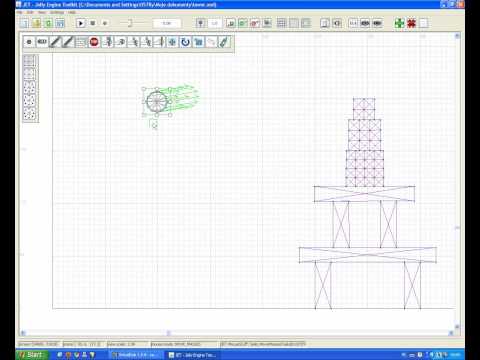Image resolution: width=480 pixels, height=360 pixels.
Task: Select the bottom dotted shape in left palette
Action: (x=29, y=114)
